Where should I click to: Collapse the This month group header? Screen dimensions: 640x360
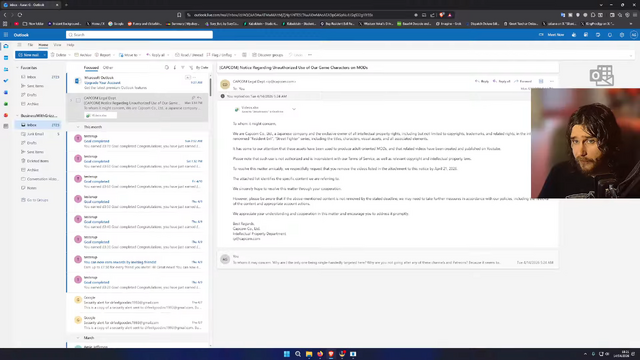[78, 127]
